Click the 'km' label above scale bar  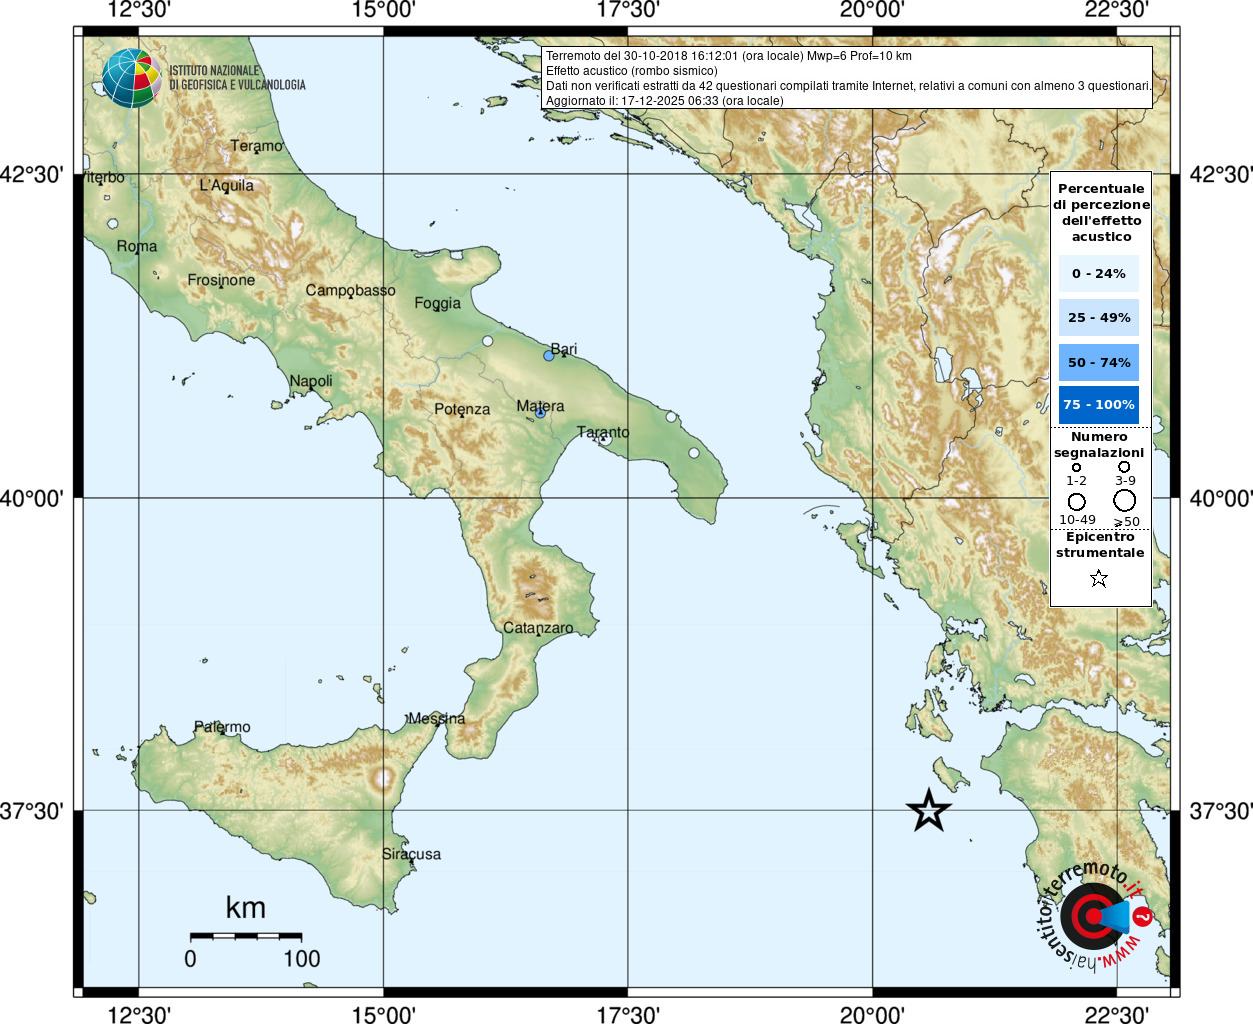pos(245,908)
